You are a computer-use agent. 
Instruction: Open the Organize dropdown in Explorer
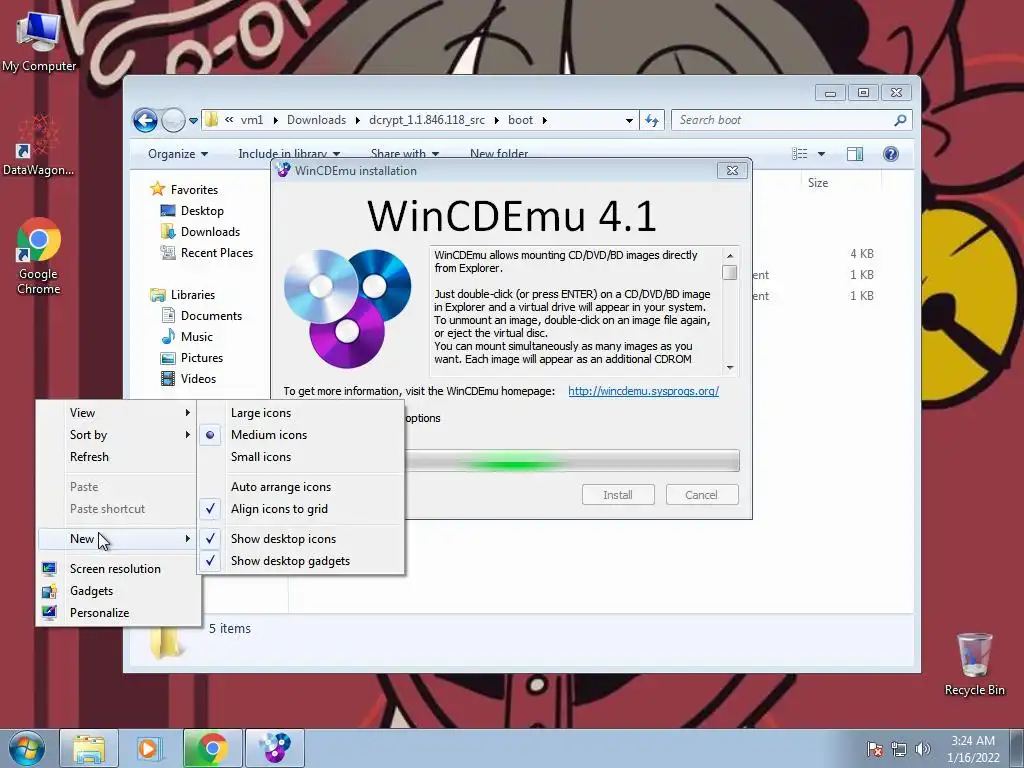tap(178, 154)
